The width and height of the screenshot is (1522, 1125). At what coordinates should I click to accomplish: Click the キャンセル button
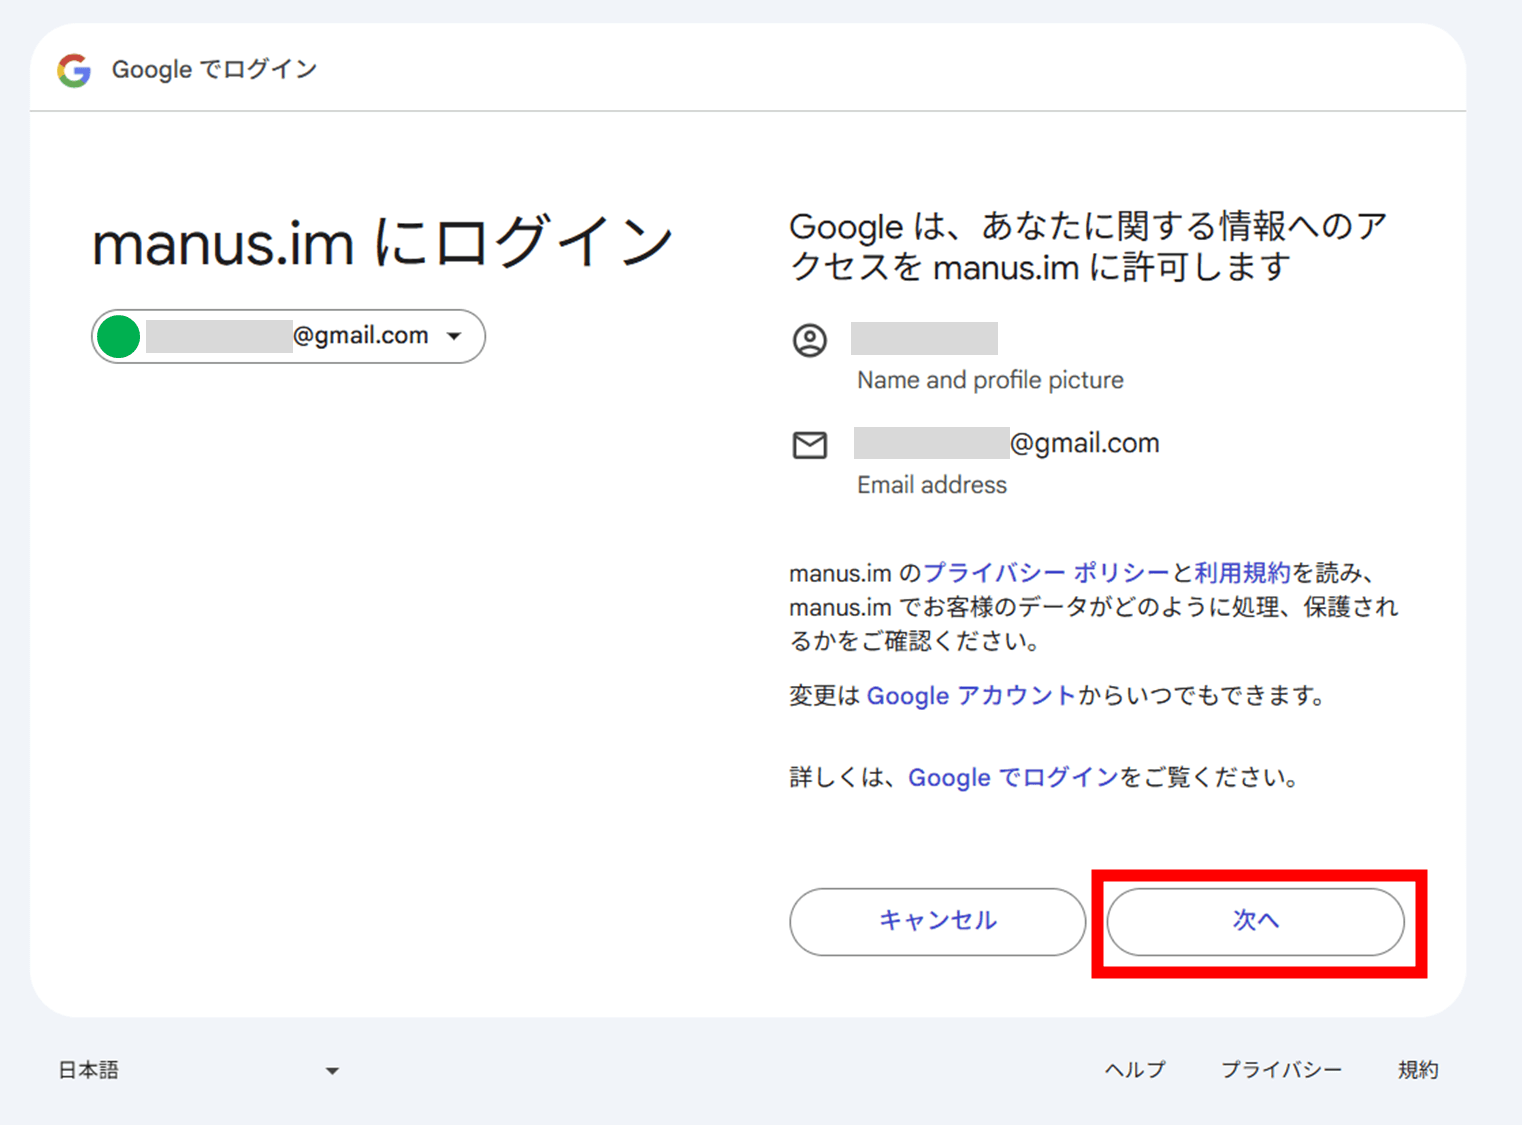point(938,921)
